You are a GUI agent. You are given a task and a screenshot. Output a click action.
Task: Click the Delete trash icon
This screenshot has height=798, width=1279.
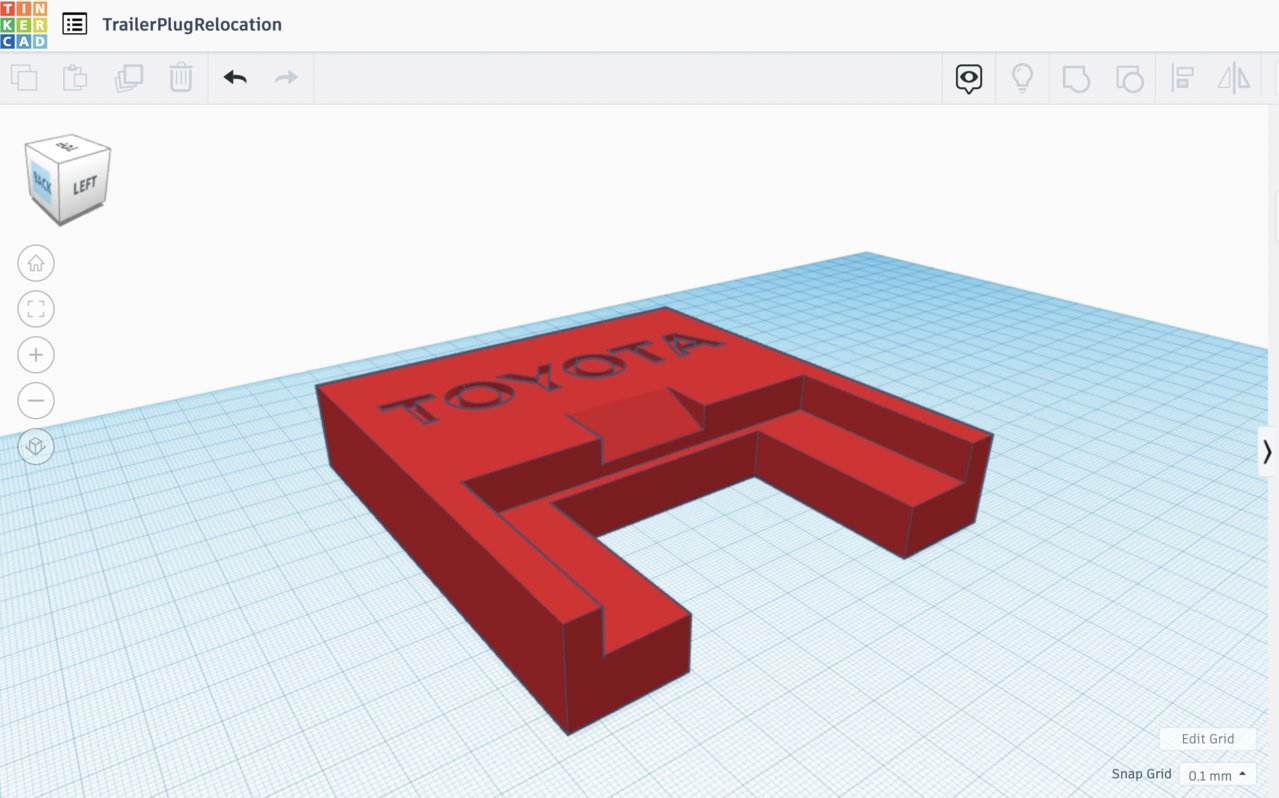click(x=181, y=78)
